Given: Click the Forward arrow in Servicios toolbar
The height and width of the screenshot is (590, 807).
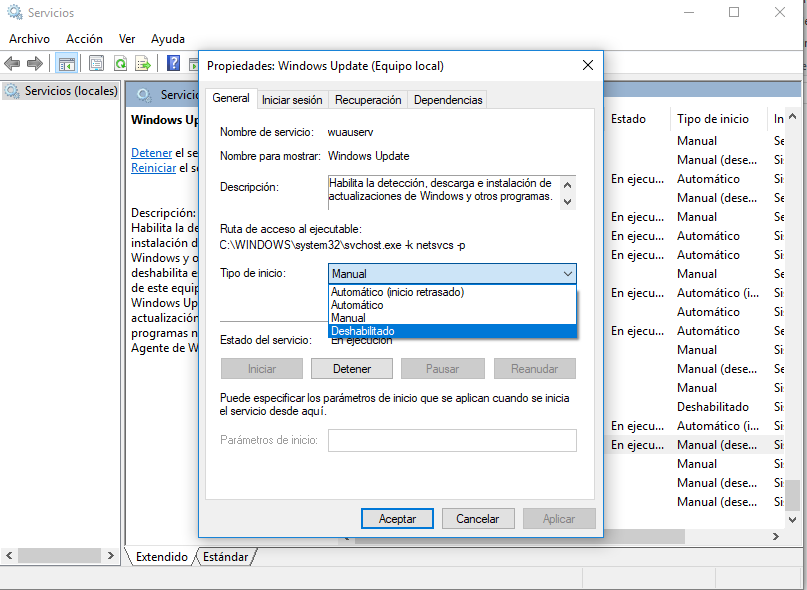Looking at the screenshot, I should (x=34, y=64).
